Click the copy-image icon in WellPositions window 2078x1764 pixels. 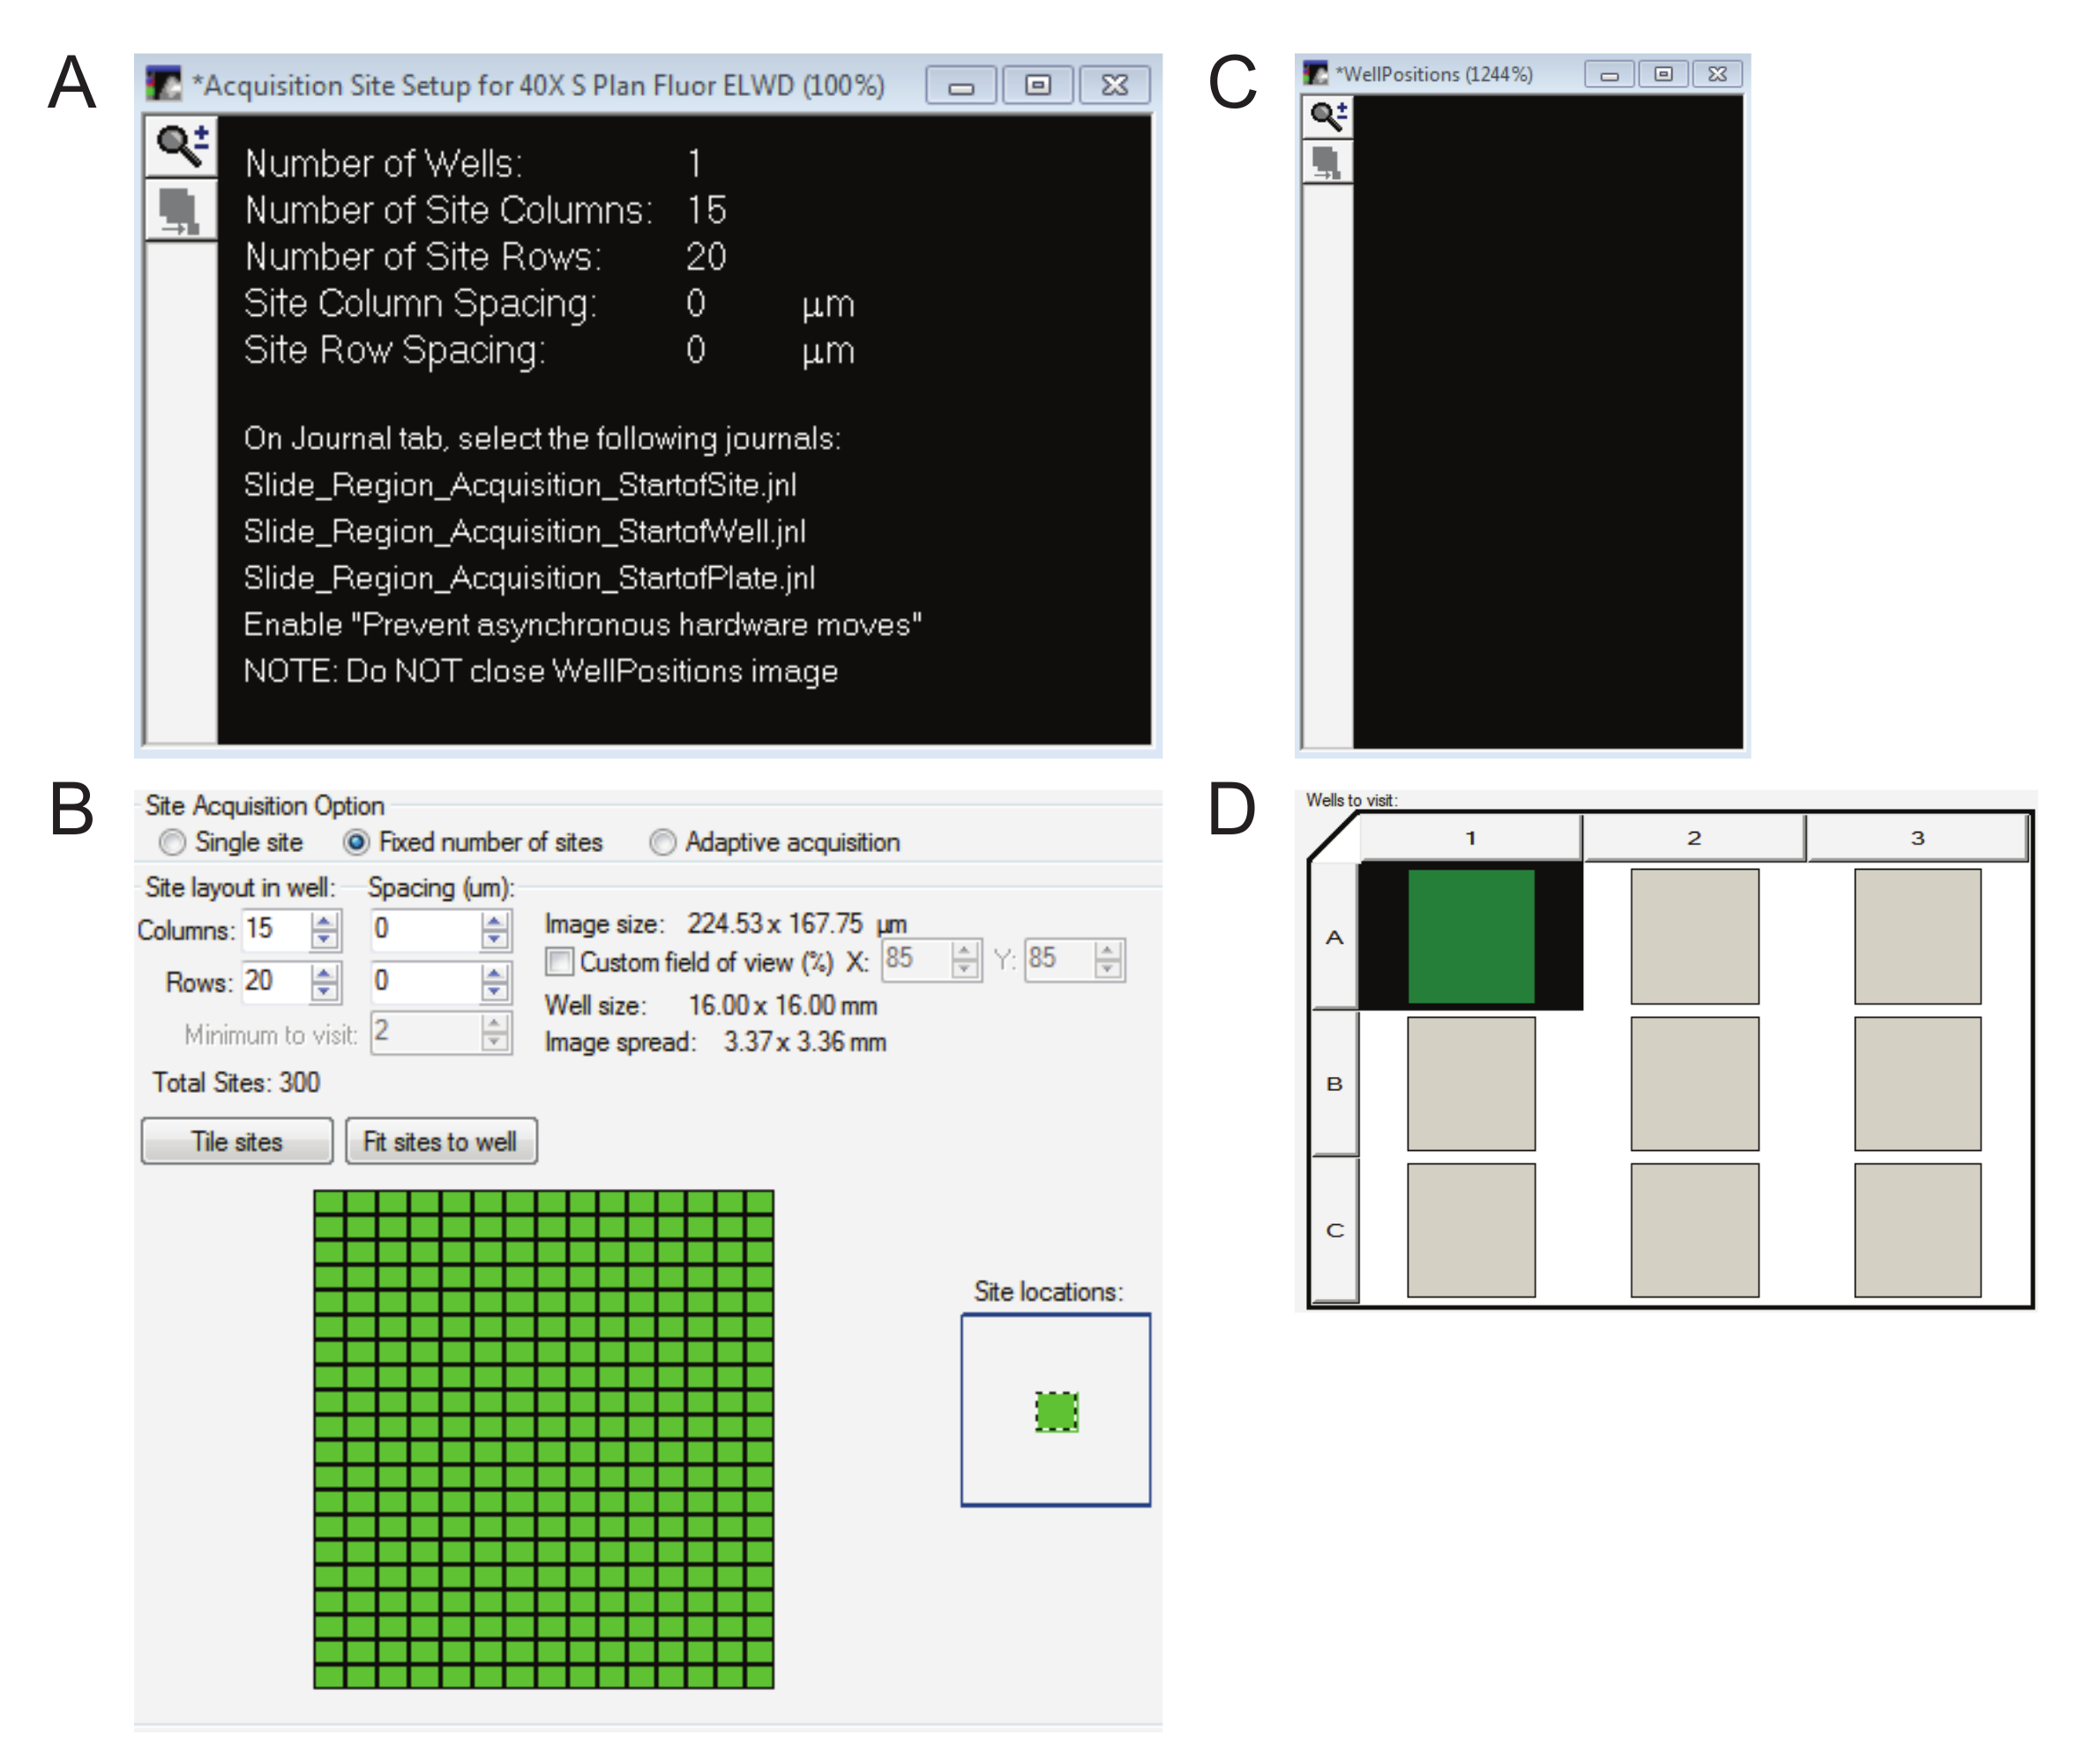click(x=1328, y=162)
